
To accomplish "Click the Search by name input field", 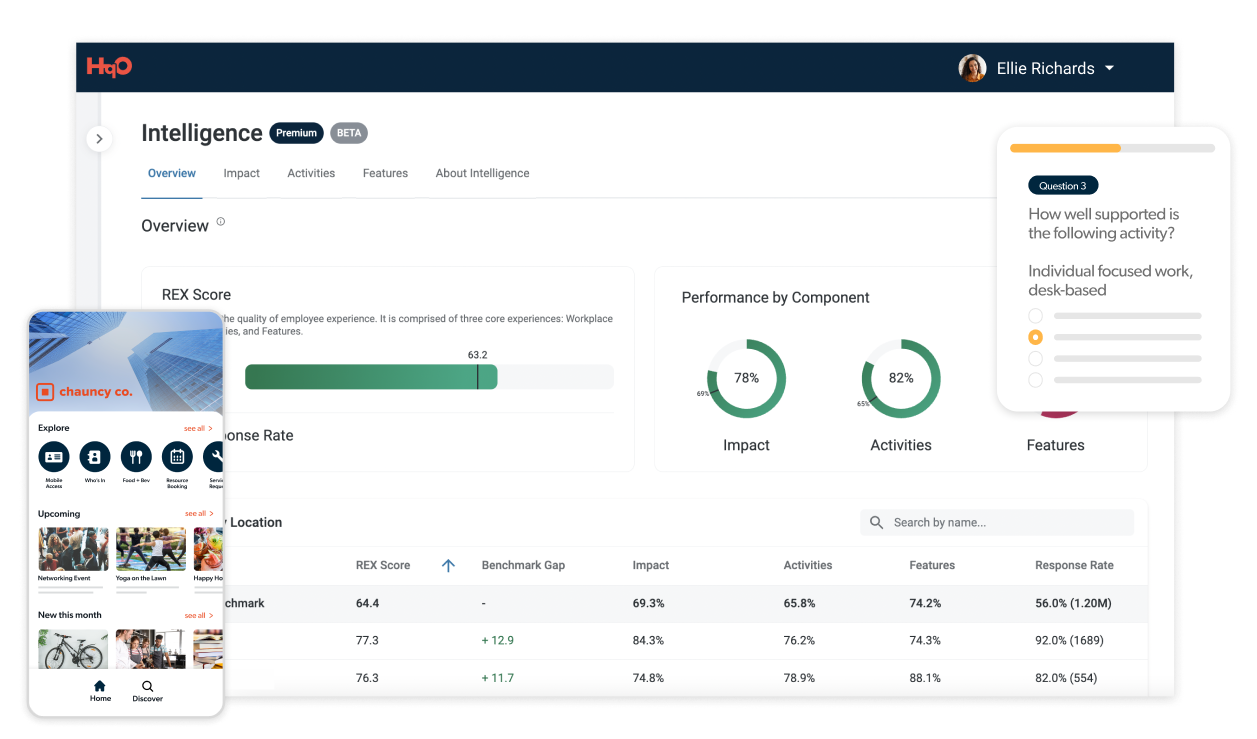I will click(996, 522).
